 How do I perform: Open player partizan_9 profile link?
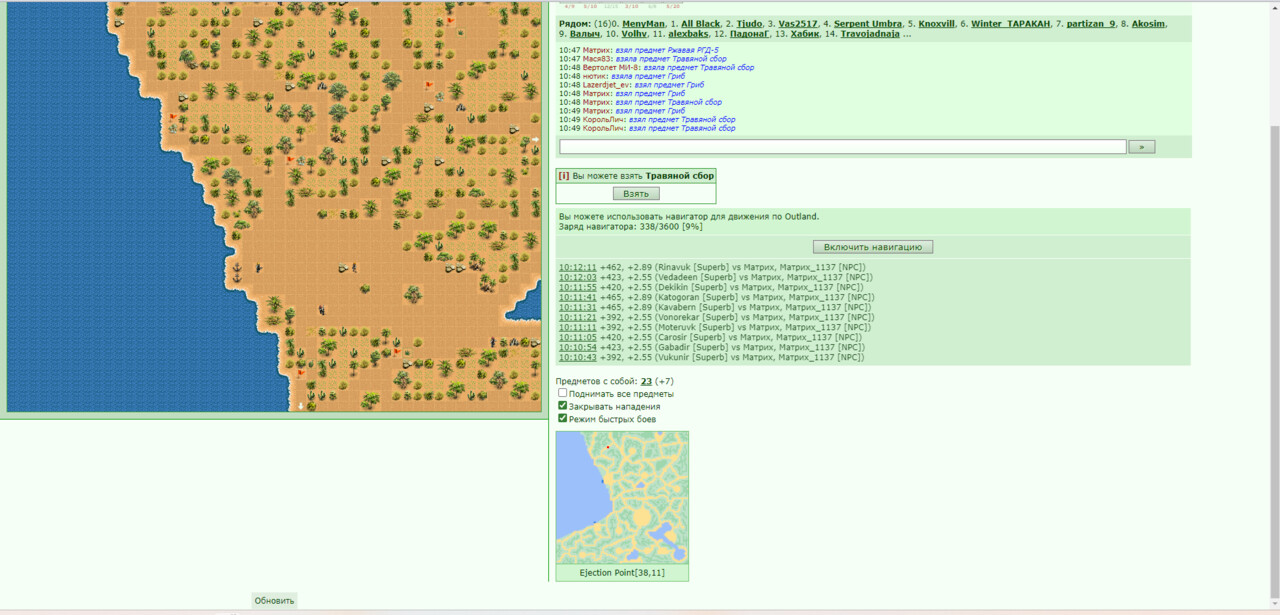coord(1091,23)
